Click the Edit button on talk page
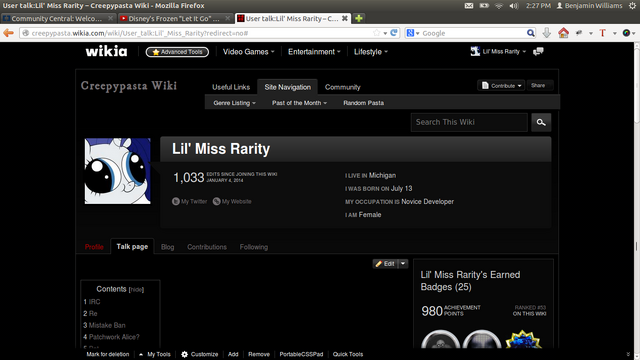Viewport: 640px width, 360px height. (385, 264)
